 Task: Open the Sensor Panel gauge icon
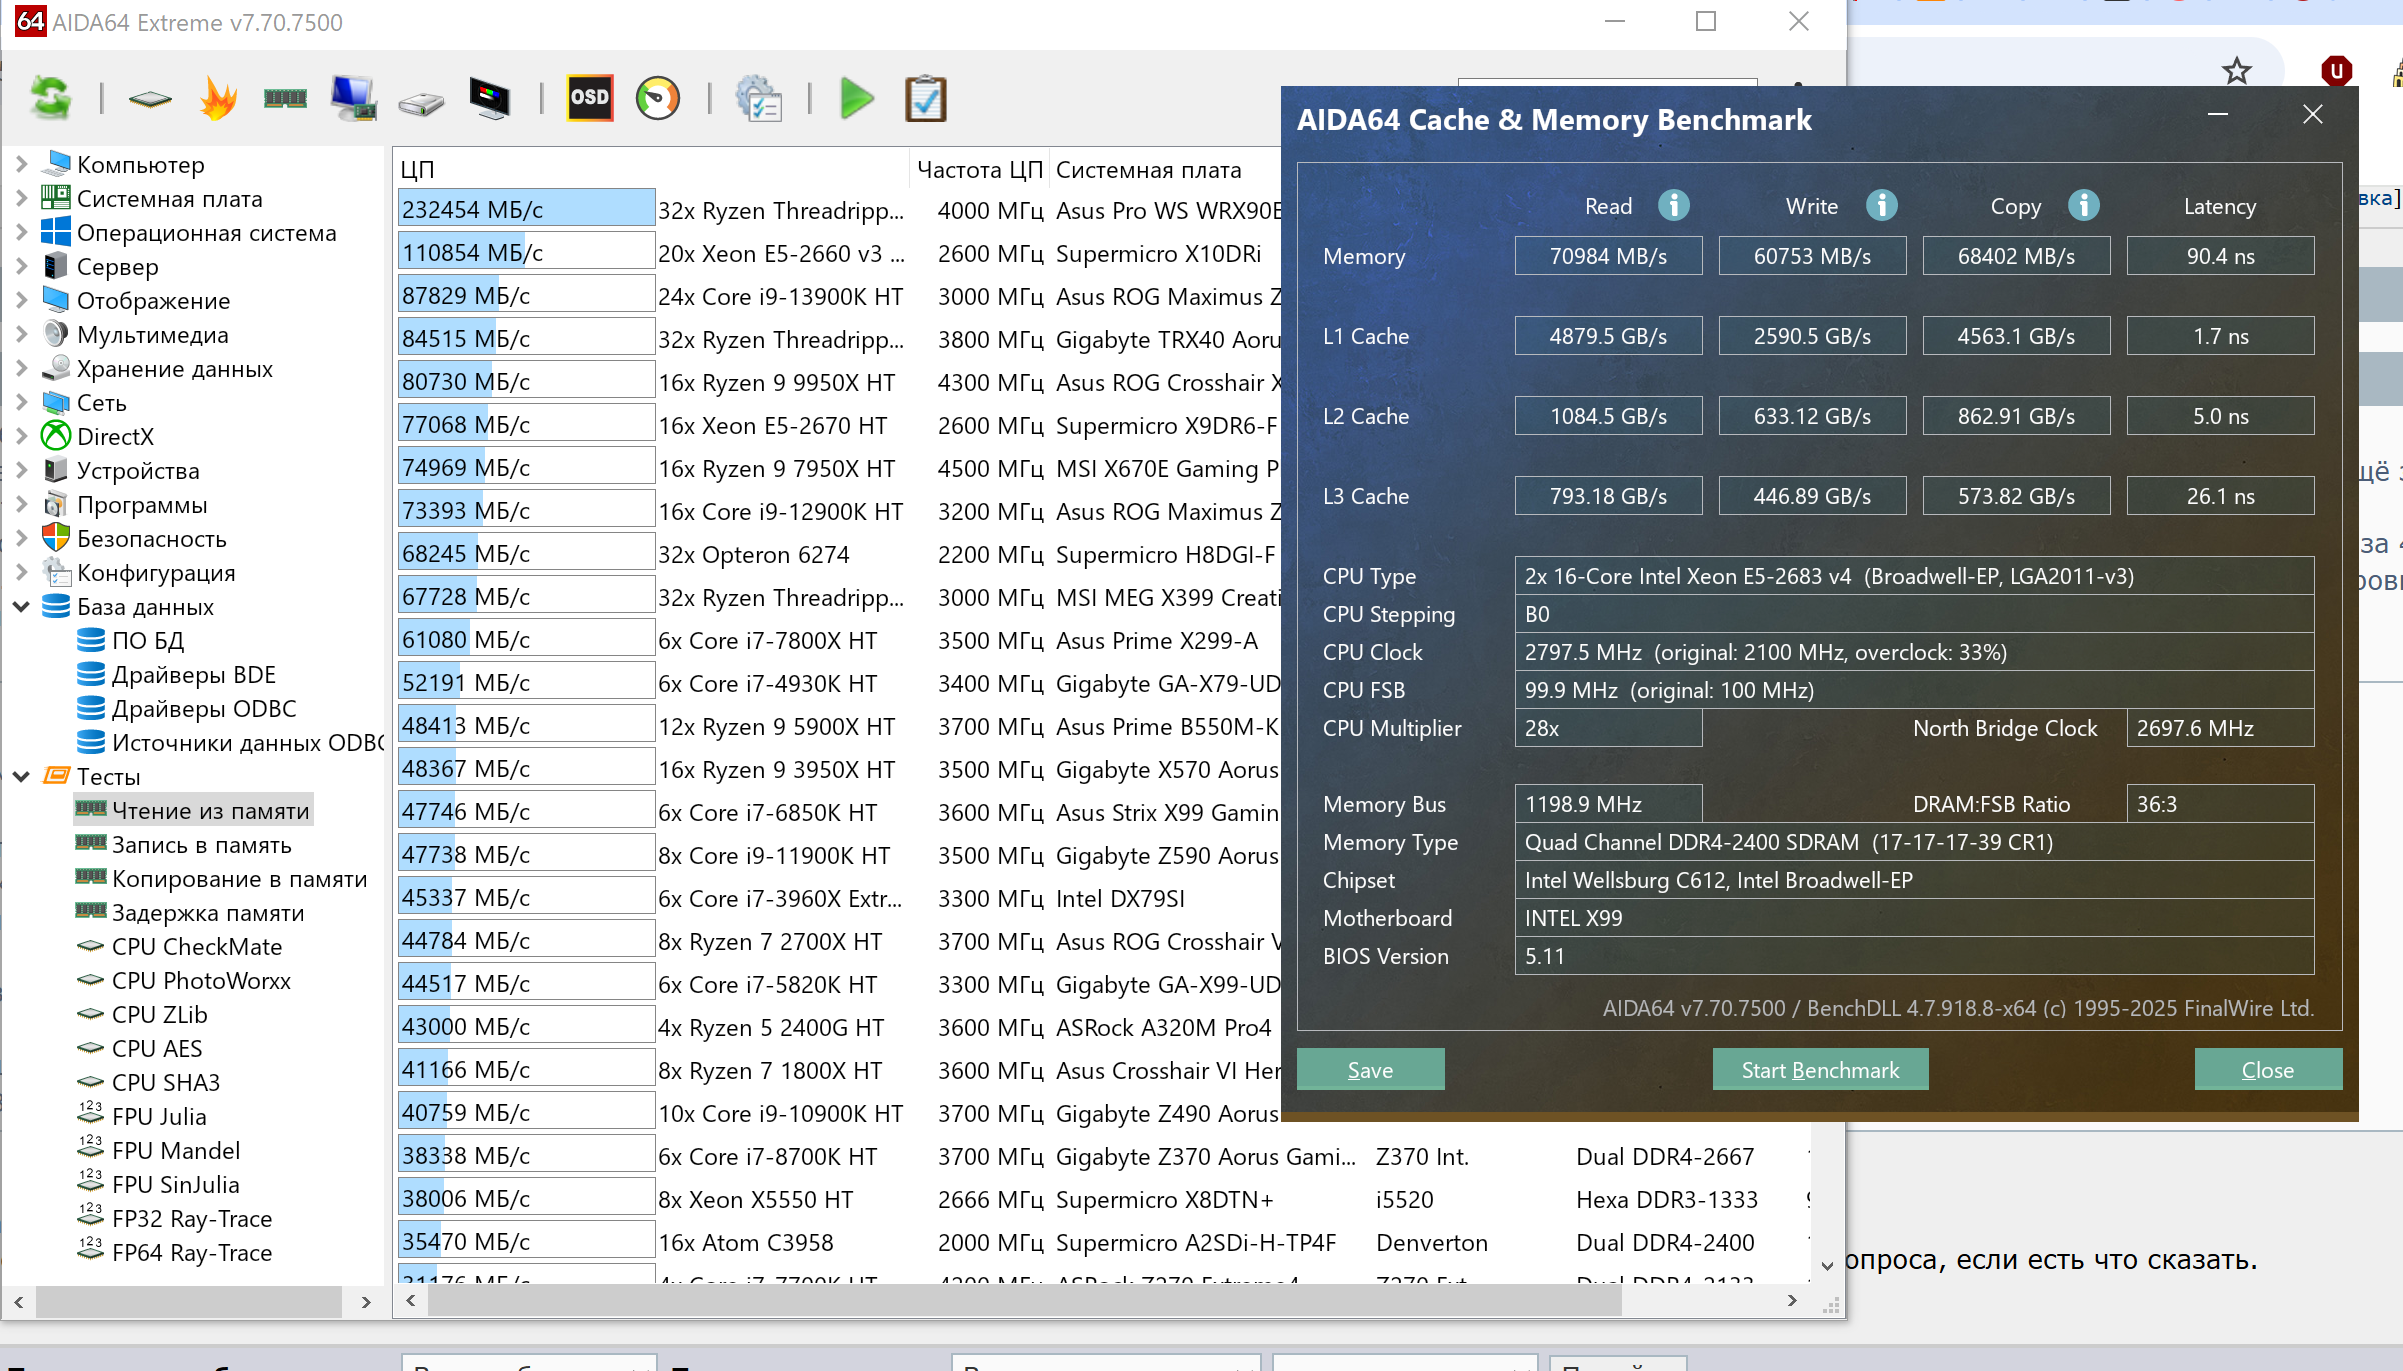click(x=658, y=99)
